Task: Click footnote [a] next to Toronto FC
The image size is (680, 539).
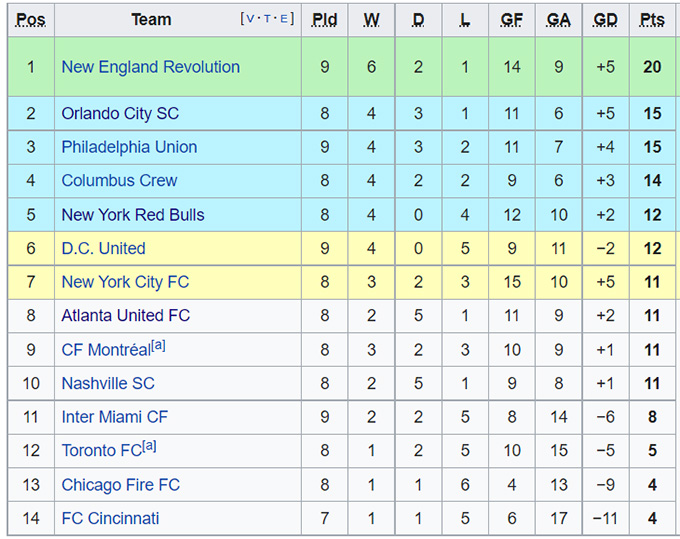Action: pyautogui.click(x=149, y=446)
